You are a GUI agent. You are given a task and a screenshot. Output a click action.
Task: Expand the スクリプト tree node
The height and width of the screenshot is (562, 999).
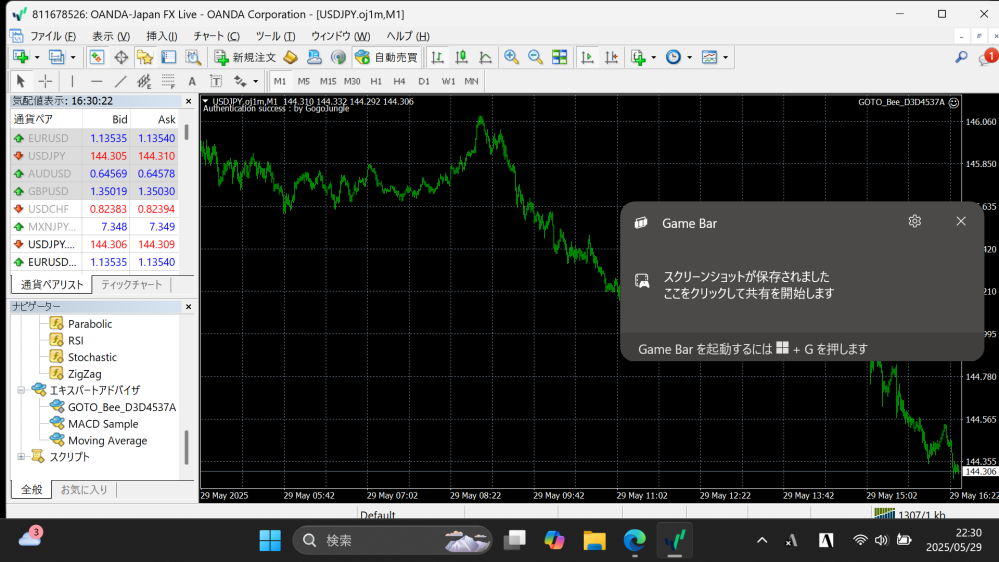tap(21, 457)
